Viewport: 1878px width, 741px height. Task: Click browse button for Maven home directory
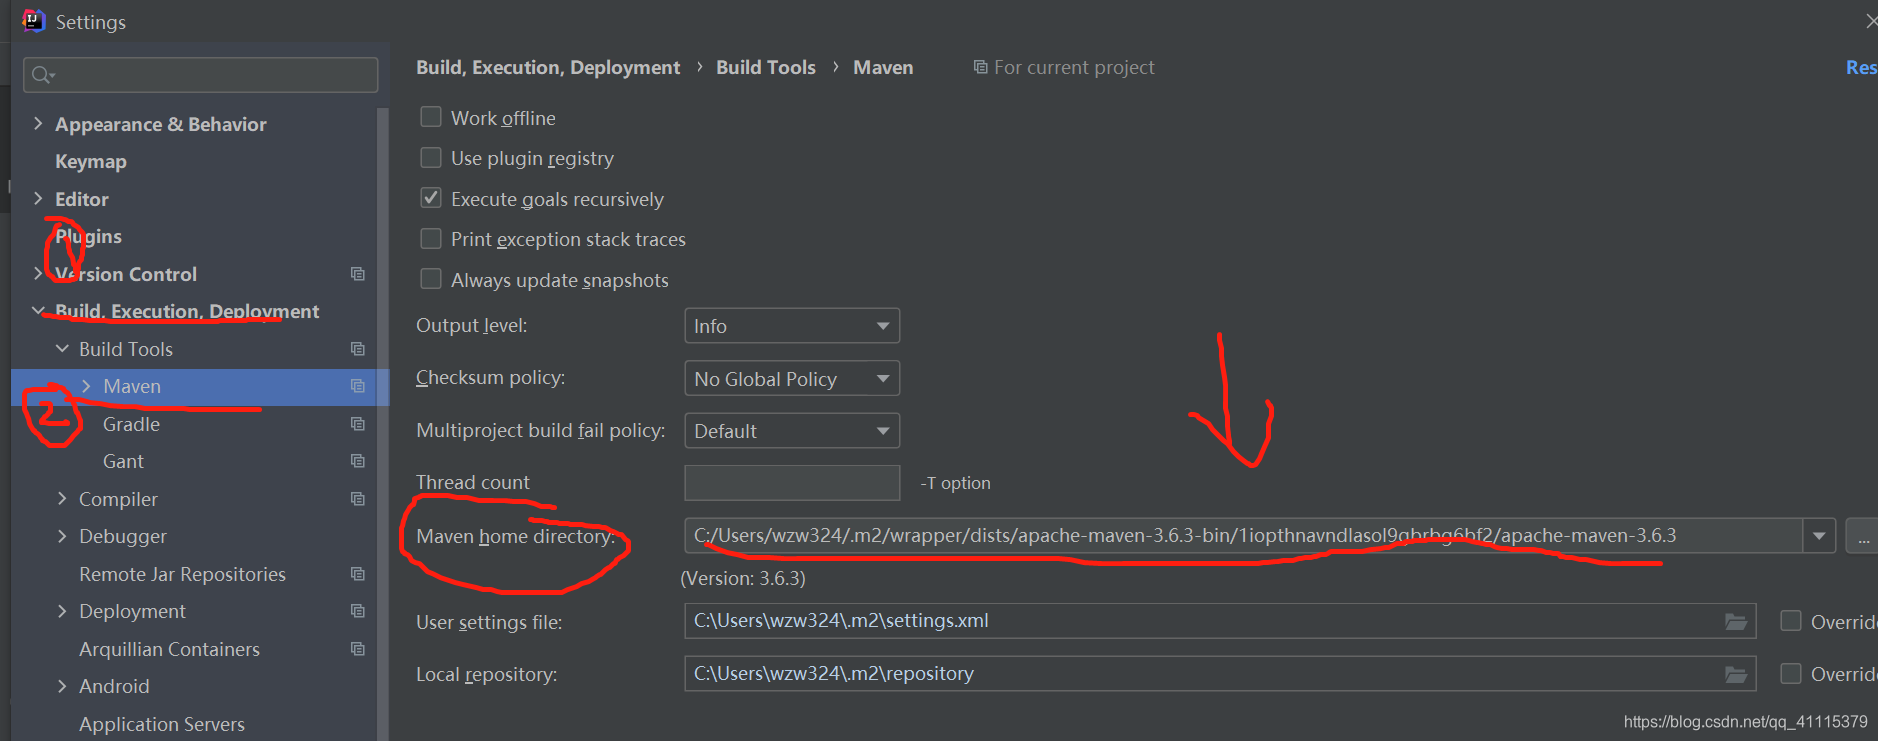point(1861,536)
